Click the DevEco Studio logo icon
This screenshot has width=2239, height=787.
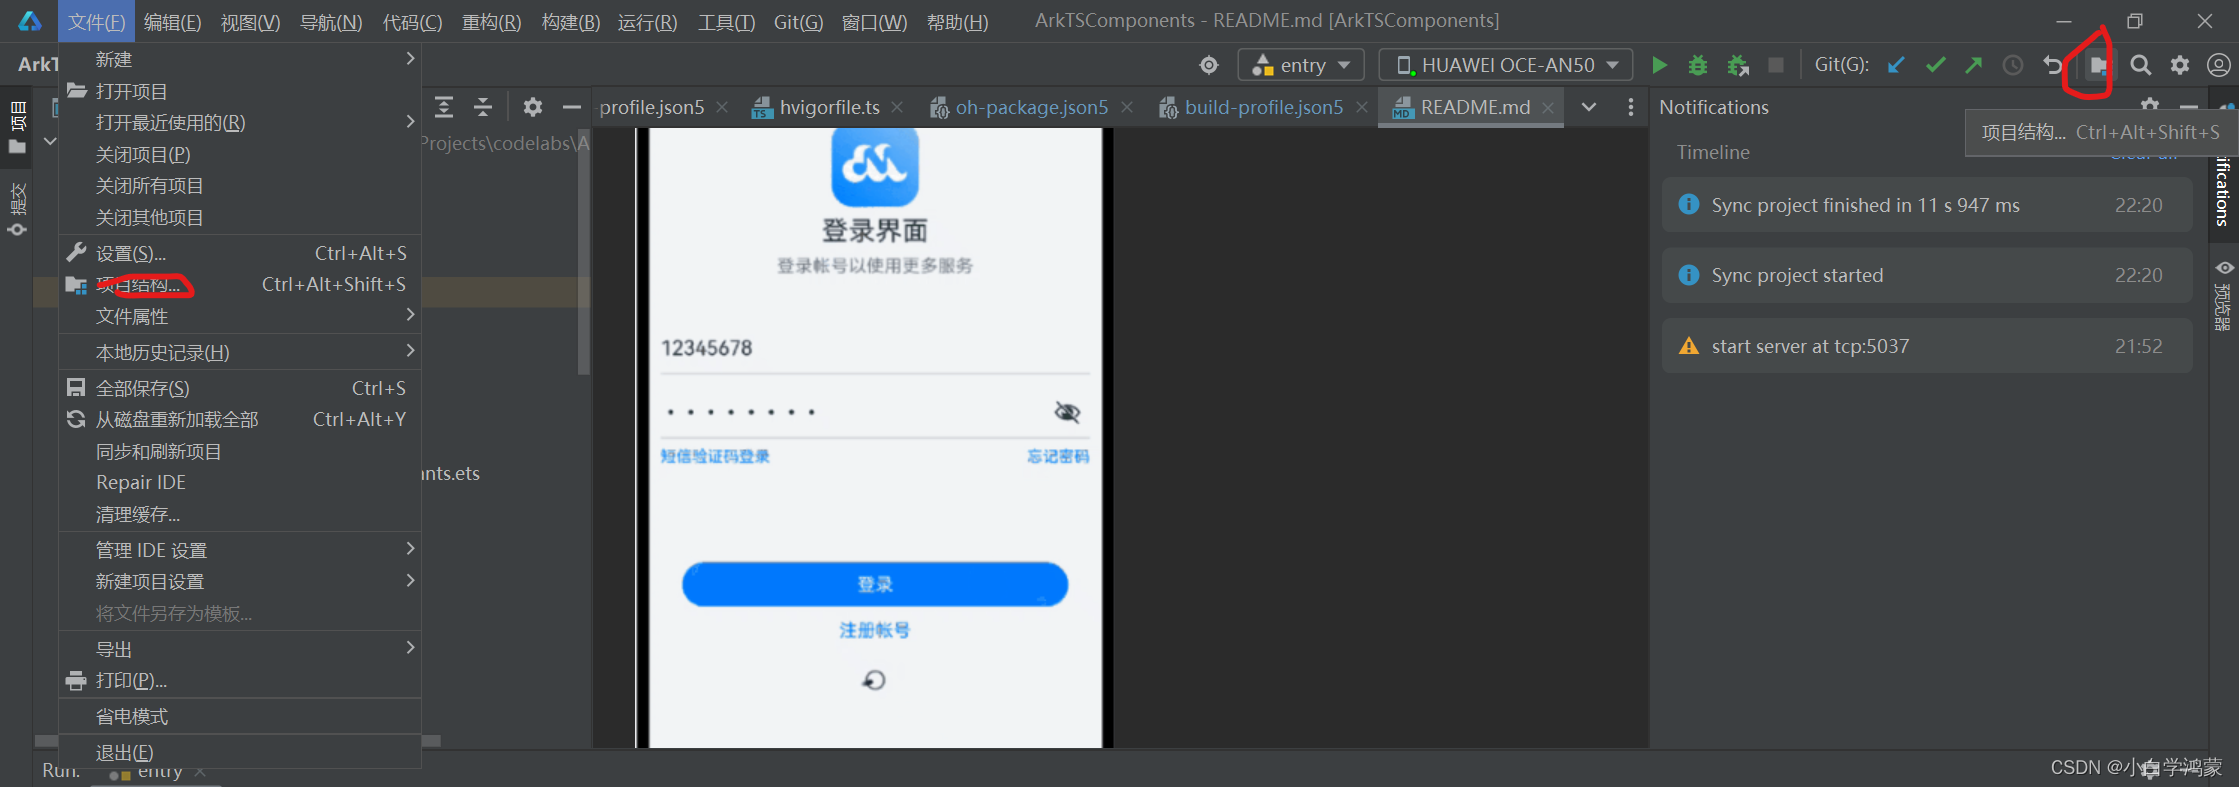pos(30,21)
